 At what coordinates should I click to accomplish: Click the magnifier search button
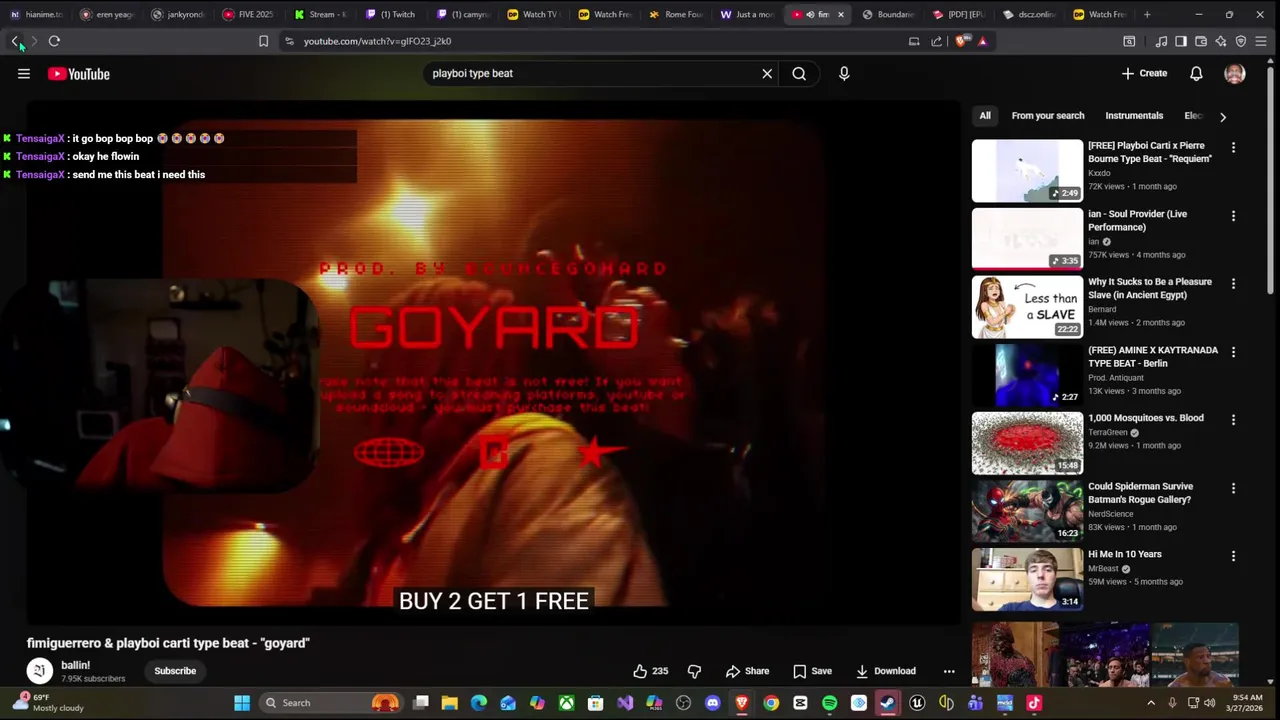[799, 73]
